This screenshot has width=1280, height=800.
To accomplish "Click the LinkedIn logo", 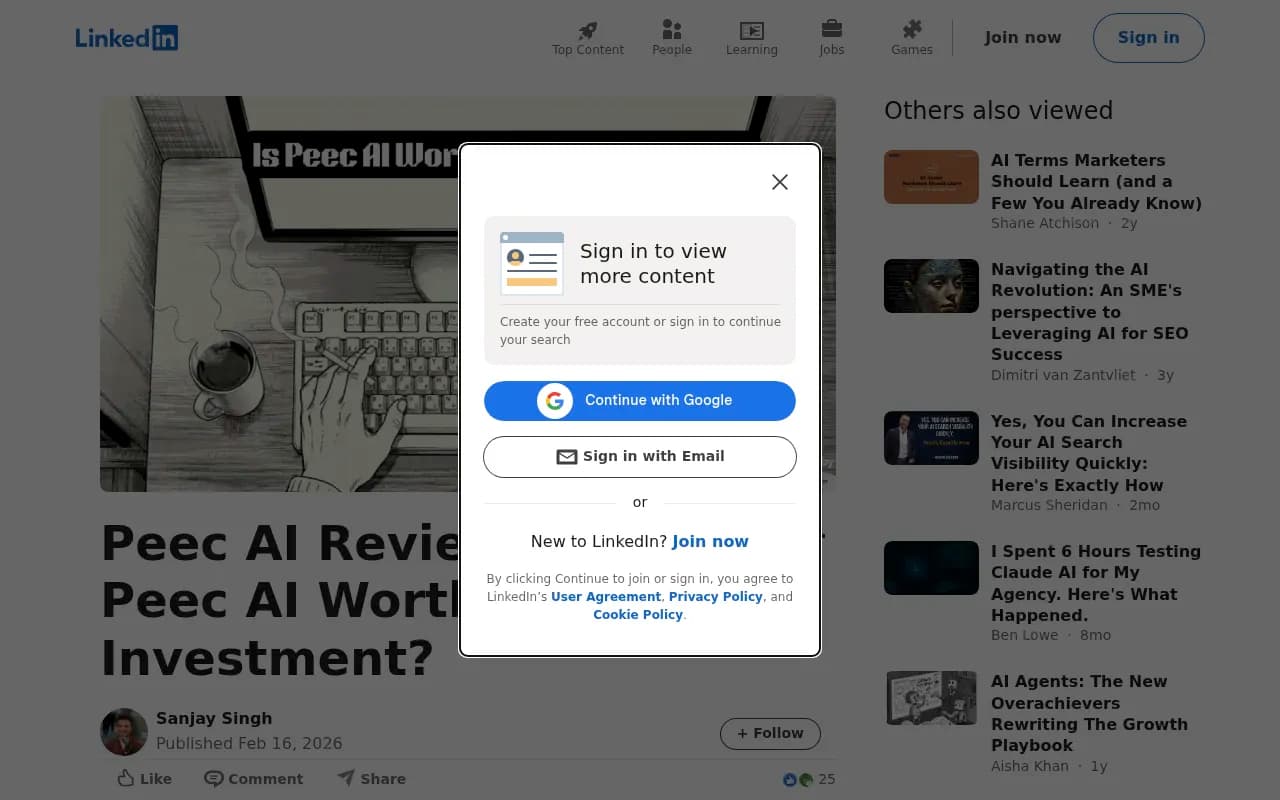I will (127, 38).
